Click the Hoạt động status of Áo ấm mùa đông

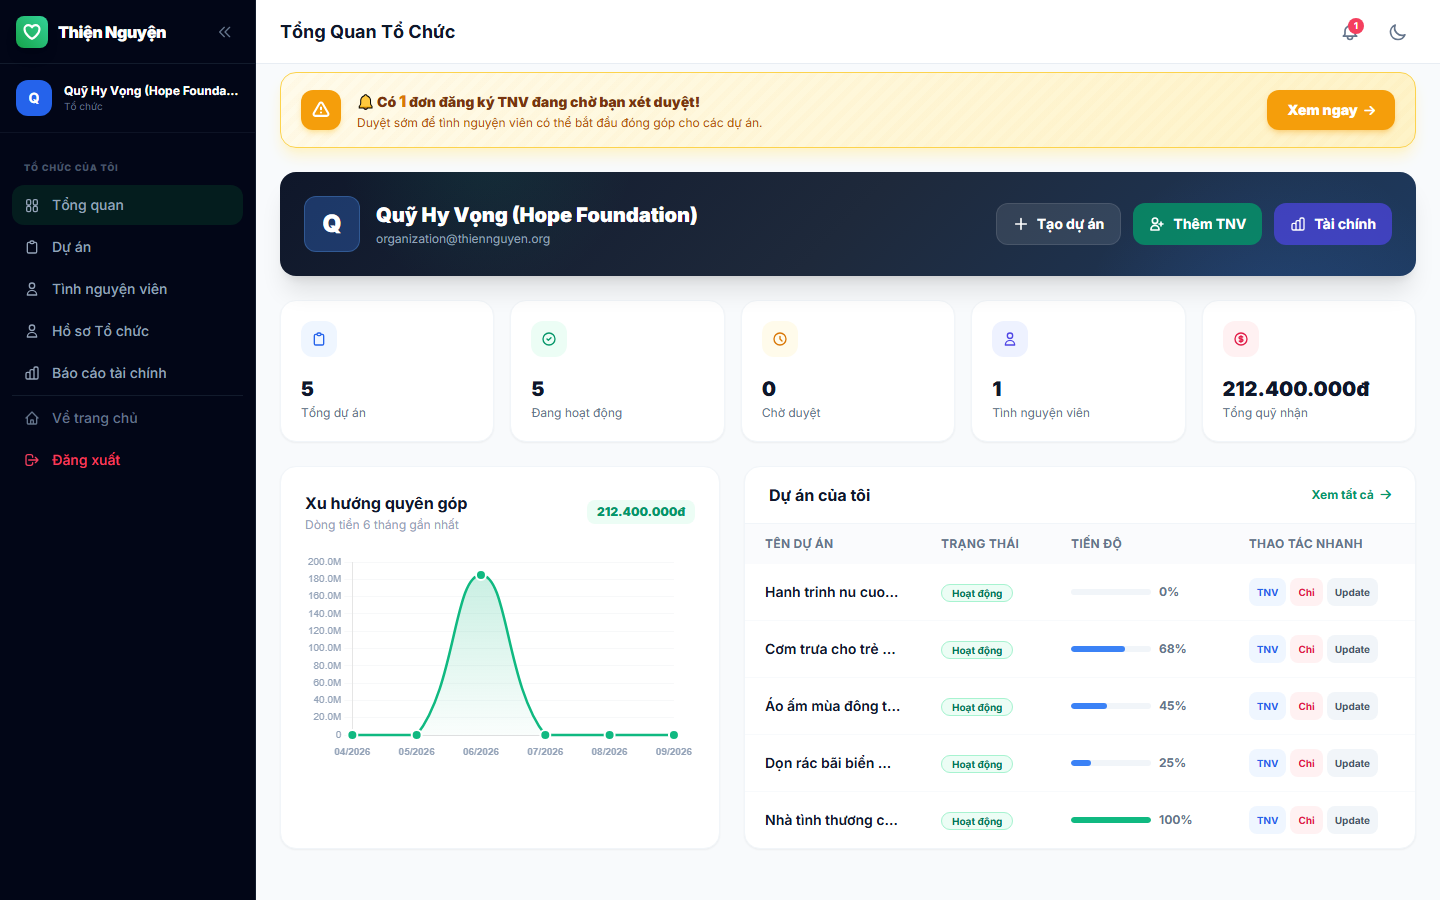pos(977,707)
